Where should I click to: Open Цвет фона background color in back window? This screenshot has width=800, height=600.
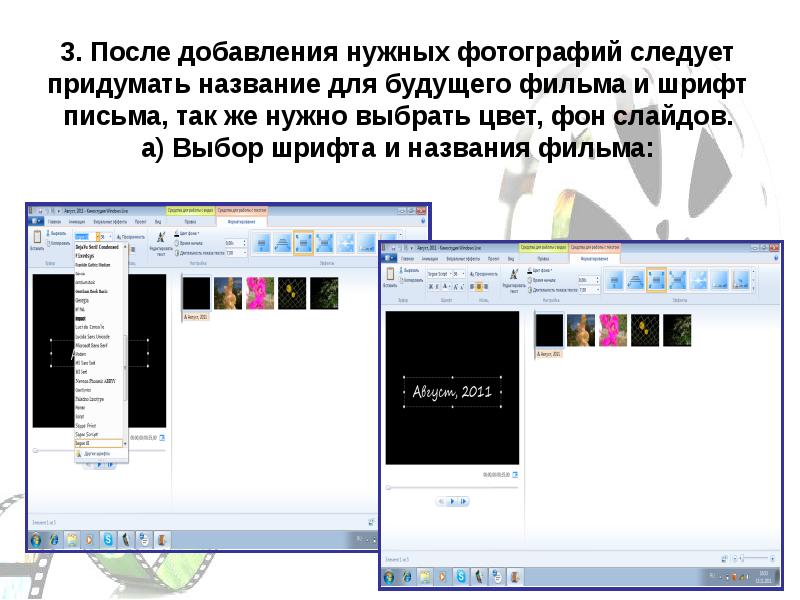(188, 233)
